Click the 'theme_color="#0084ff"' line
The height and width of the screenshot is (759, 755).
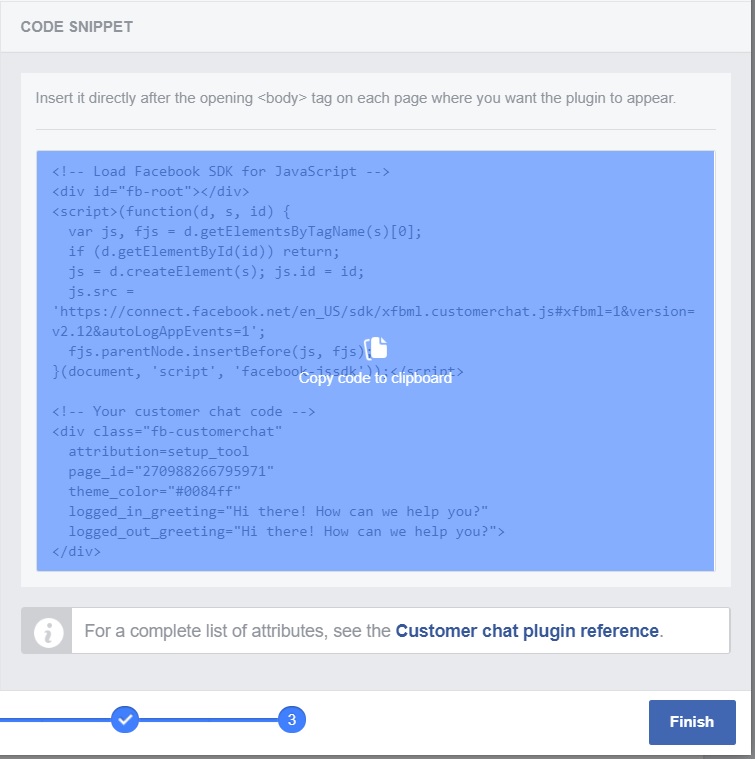(x=155, y=491)
